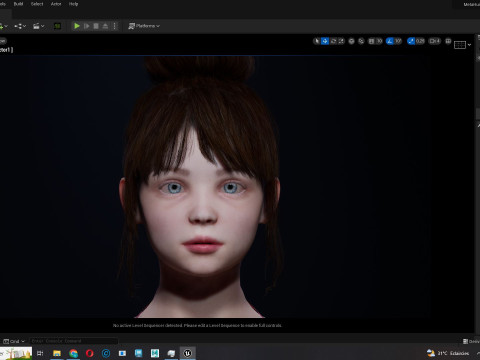Start Play in Editor with green play button
The height and width of the screenshot is (360, 480).
click(77, 26)
